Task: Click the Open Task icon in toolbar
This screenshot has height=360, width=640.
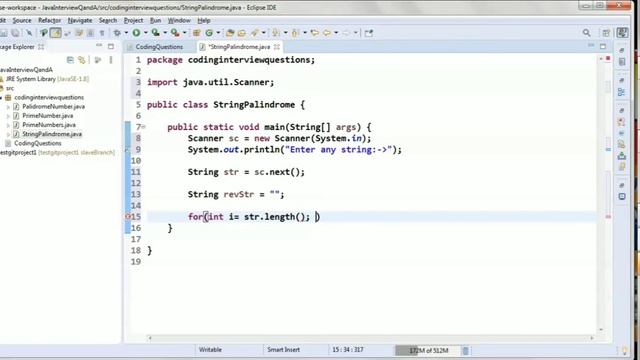Action: pyautogui.click(x=242, y=33)
